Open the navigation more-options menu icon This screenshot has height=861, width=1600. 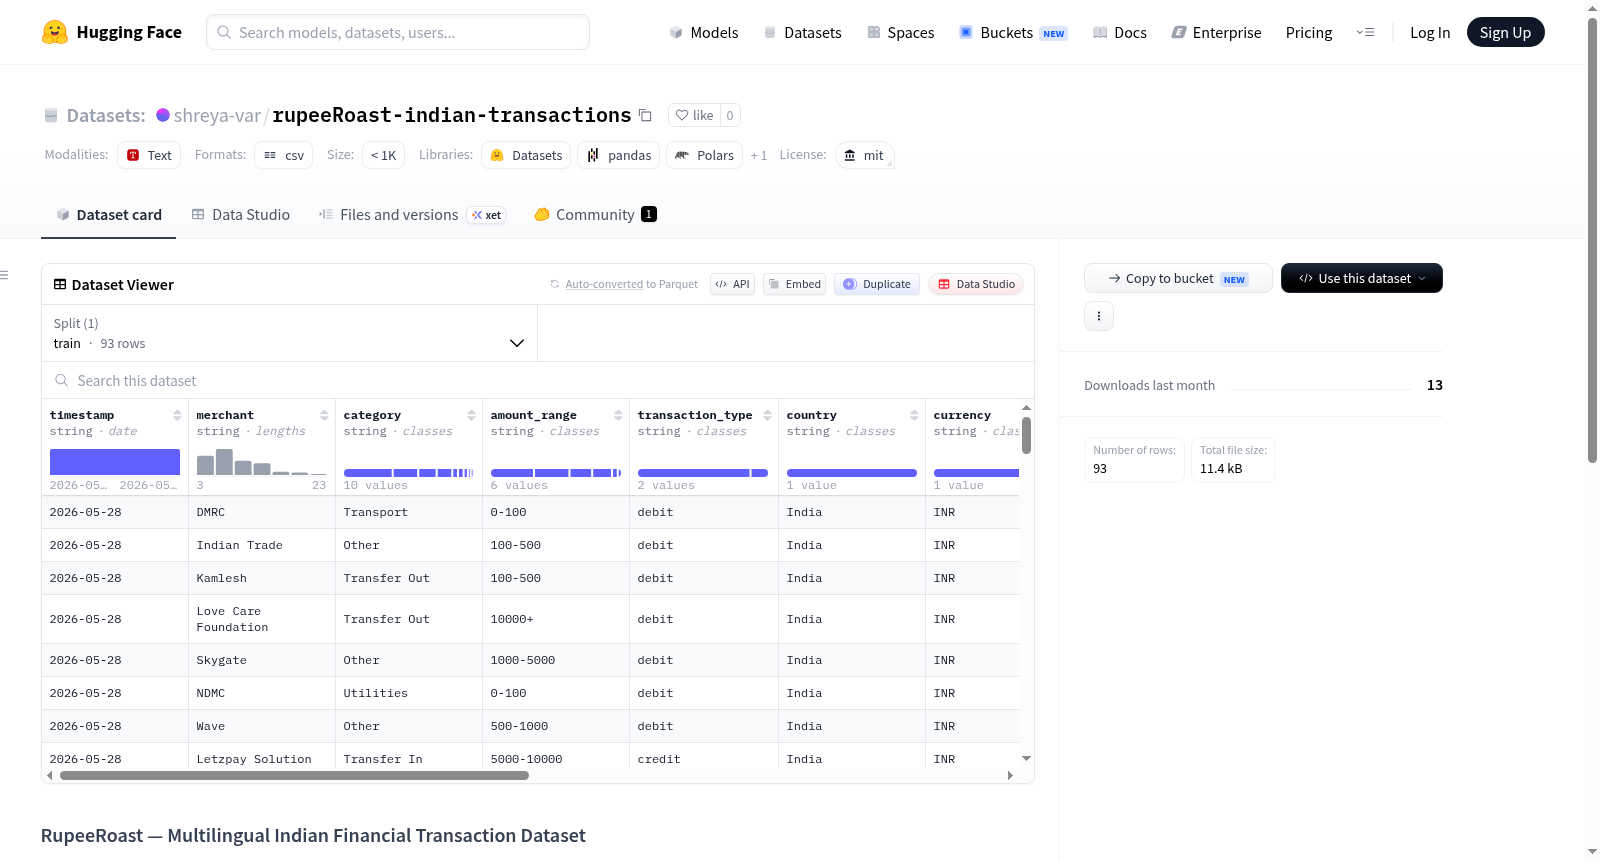point(1365,32)
